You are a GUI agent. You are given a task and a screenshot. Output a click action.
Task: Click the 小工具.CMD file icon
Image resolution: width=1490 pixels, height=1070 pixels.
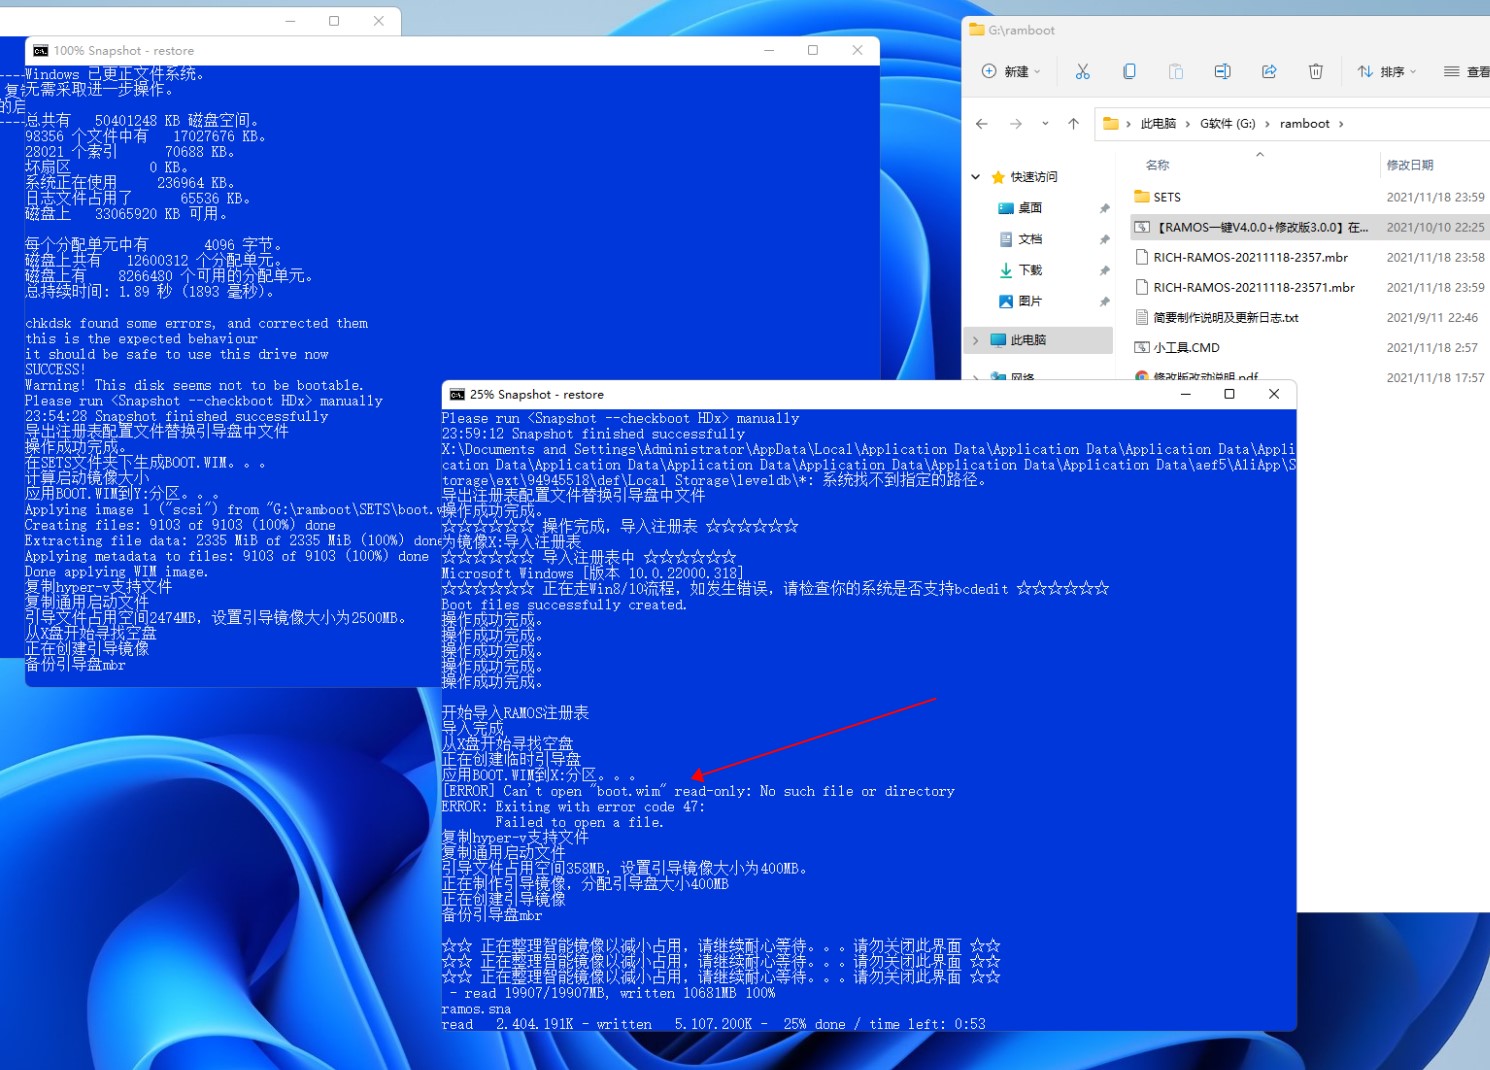tap(1141, 347)
